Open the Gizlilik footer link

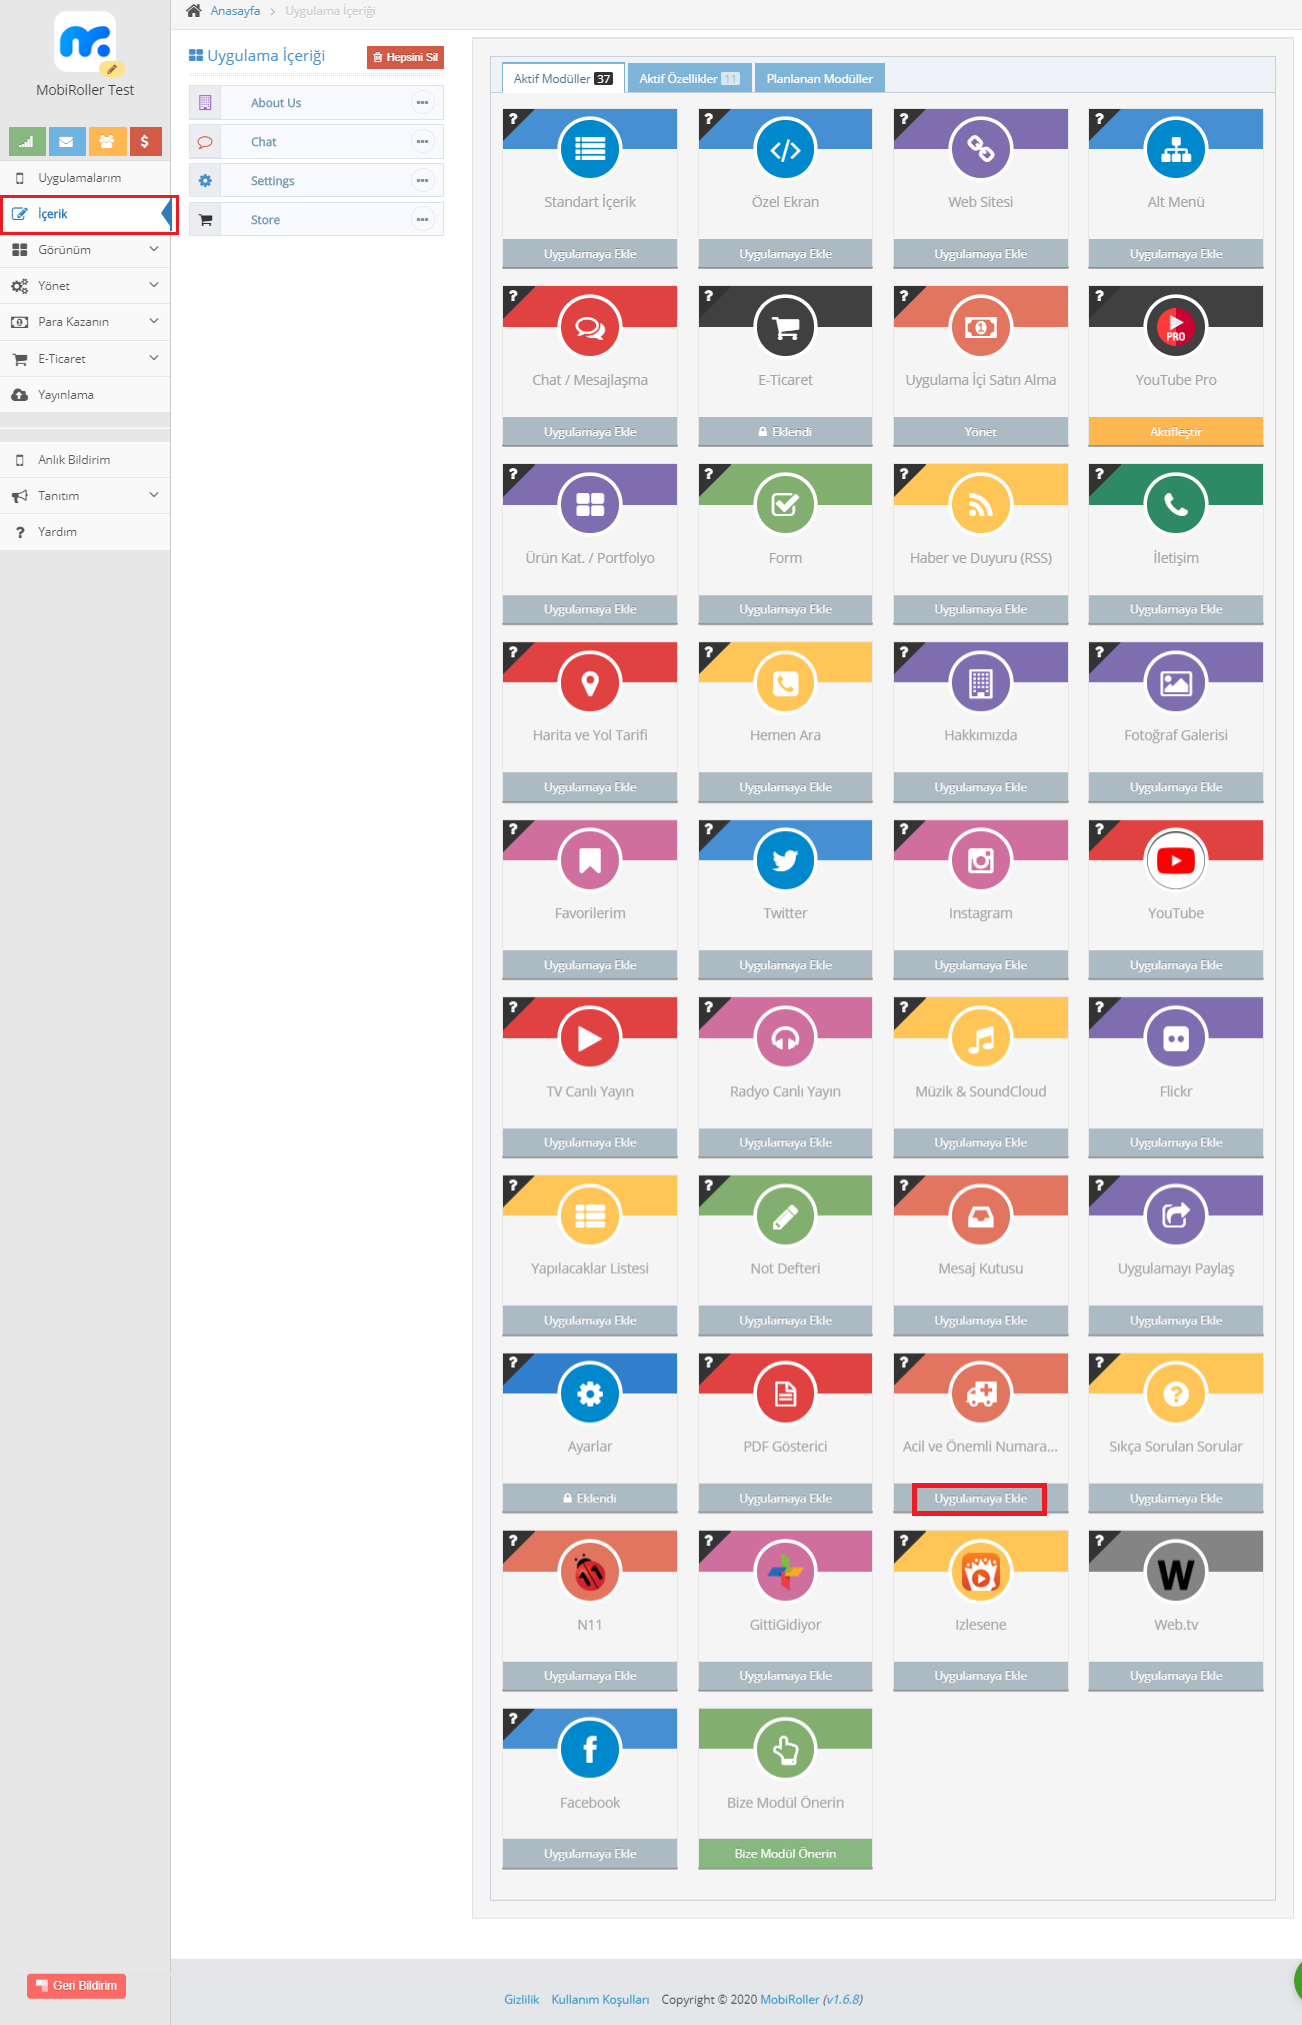tap(521, 1999)
